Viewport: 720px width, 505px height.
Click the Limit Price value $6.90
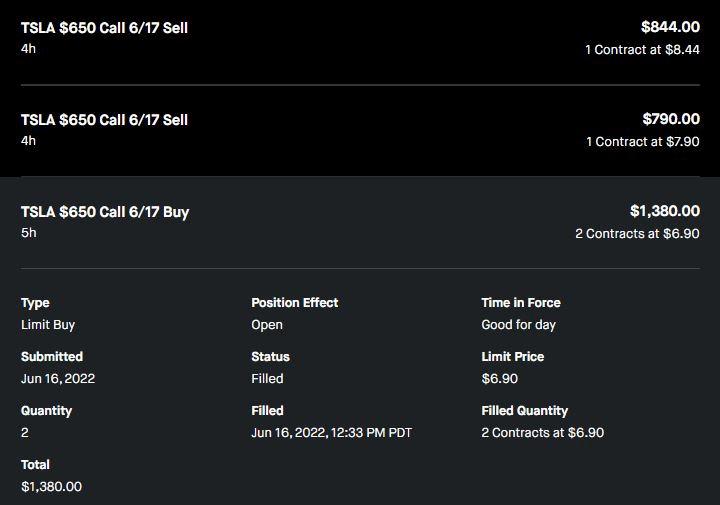pos(499,379)
